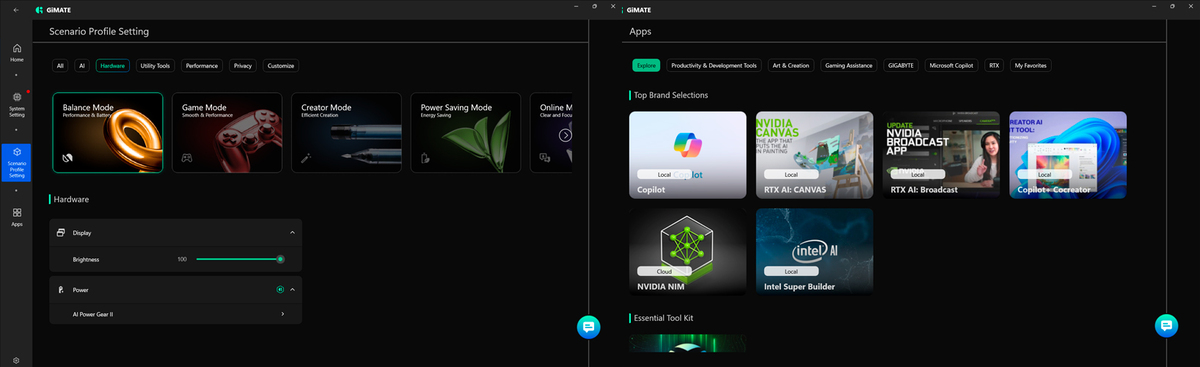
Task: Open Copilot+ Cocreator app tile
Action: pos(1068,155)
